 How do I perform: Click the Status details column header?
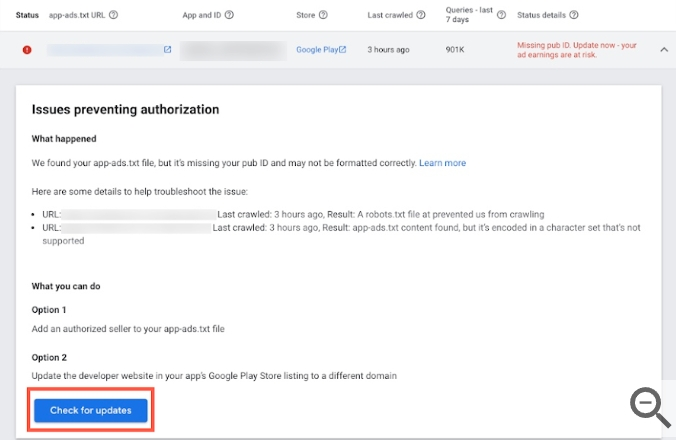tap(541, 15)
